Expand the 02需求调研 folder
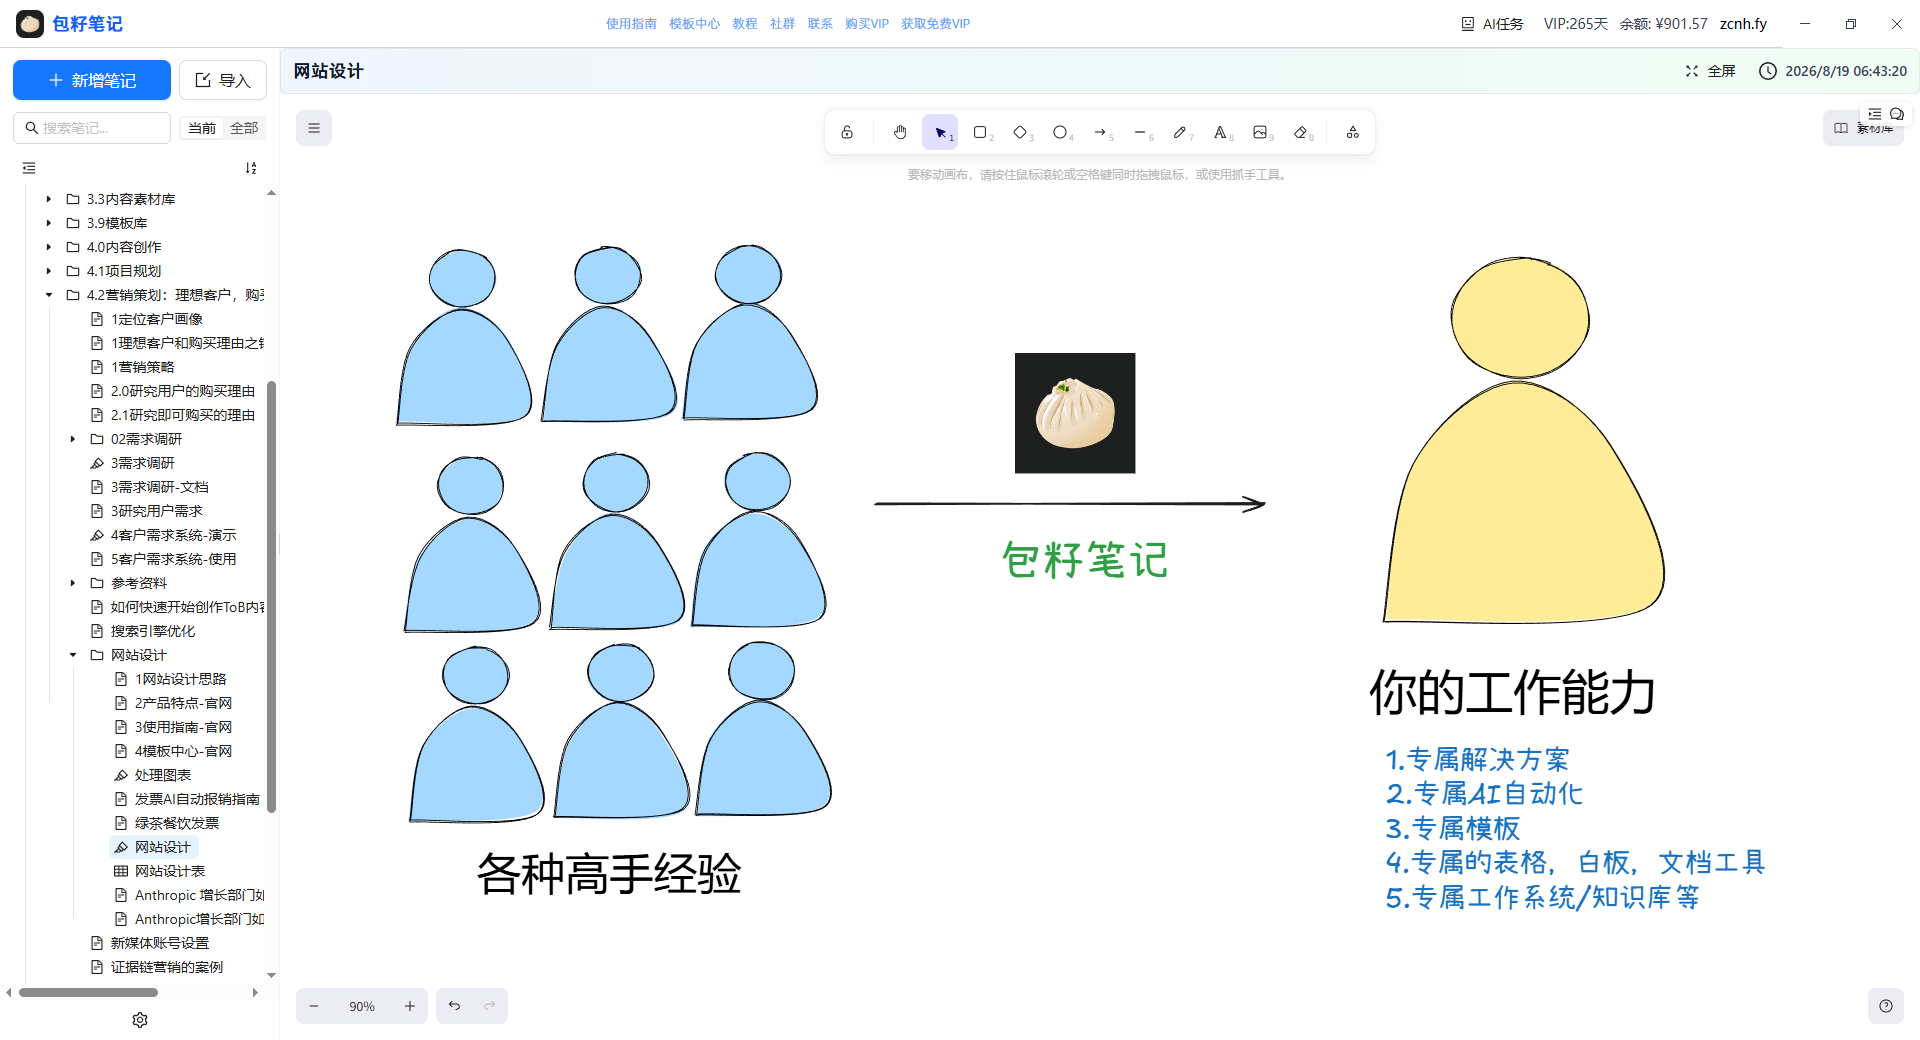This screenshot has width=1920, height=1040. tap(72, 439)
